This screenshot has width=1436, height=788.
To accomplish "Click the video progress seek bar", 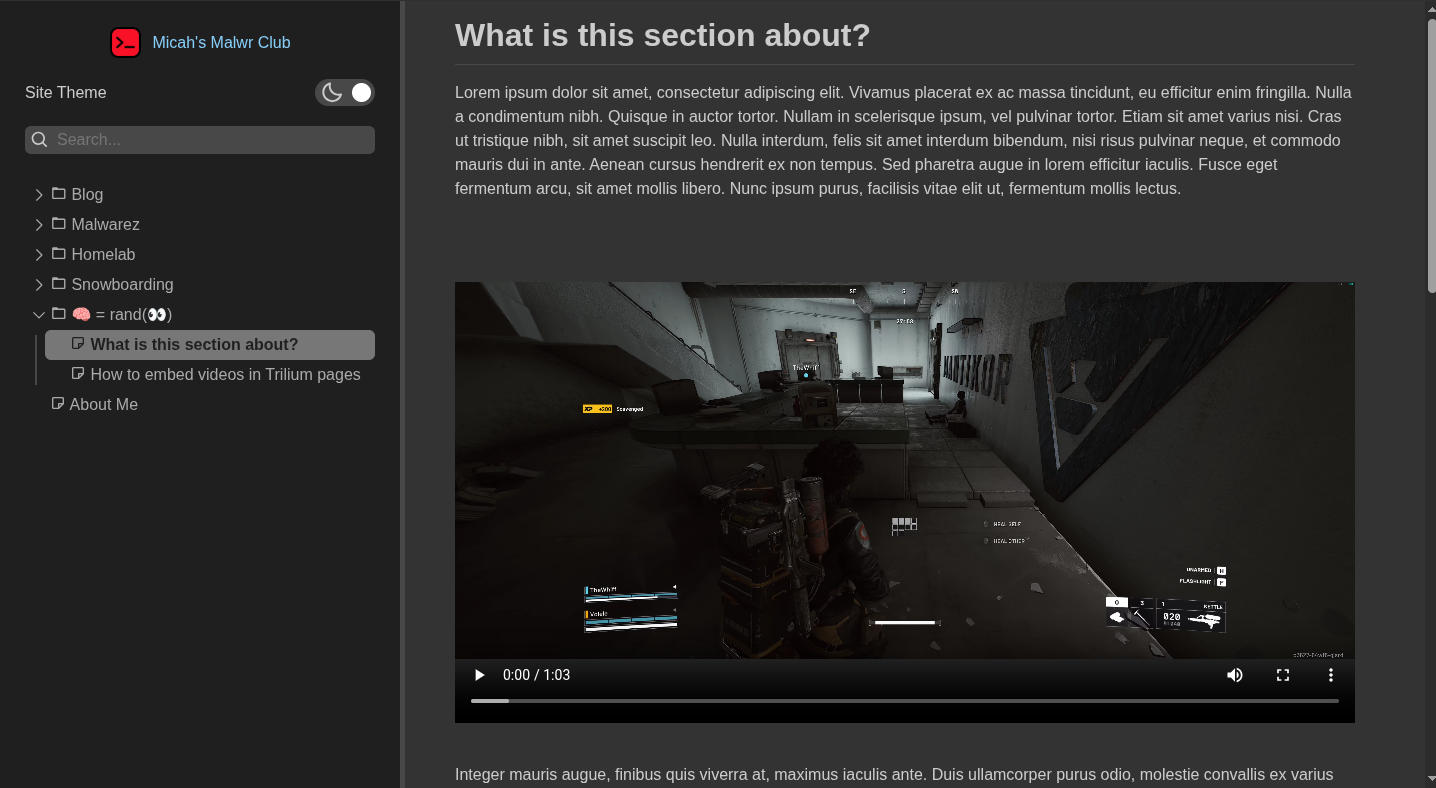I will coord(905,701).
